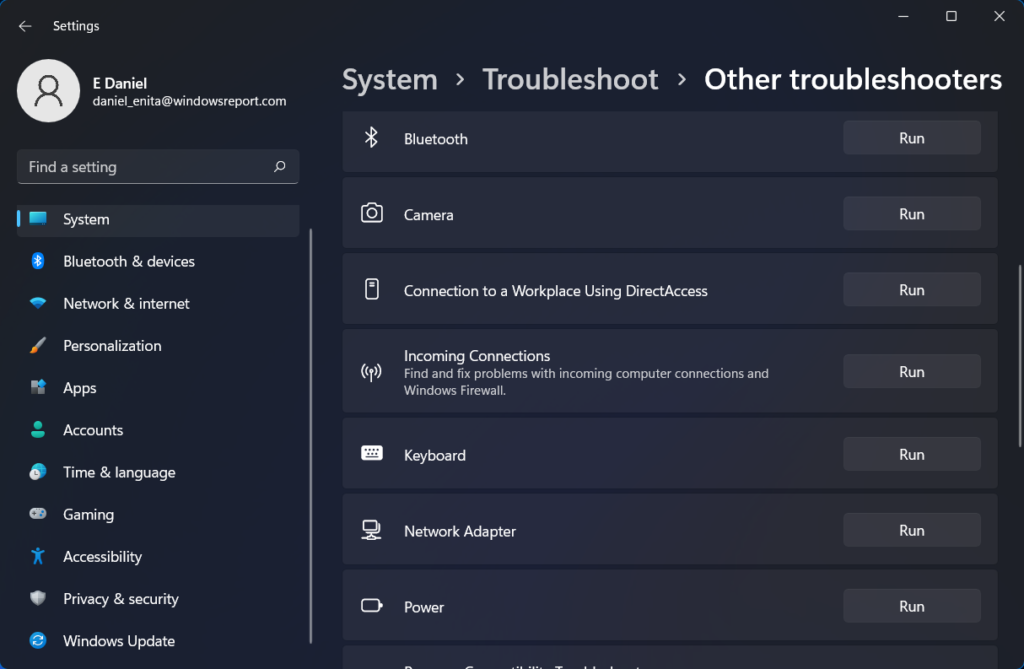Viewport: 1024px width, 669px height.
Task: Open Gaming settings
Action: pyautogui.click(x=158, y=514)
